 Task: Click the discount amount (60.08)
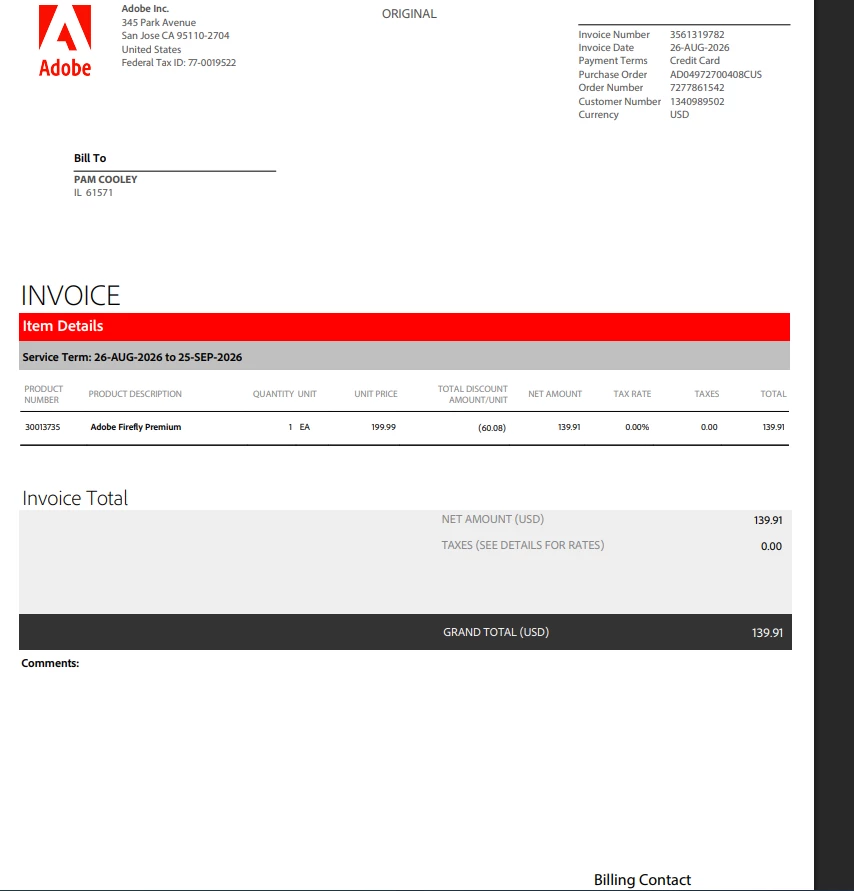491,427
